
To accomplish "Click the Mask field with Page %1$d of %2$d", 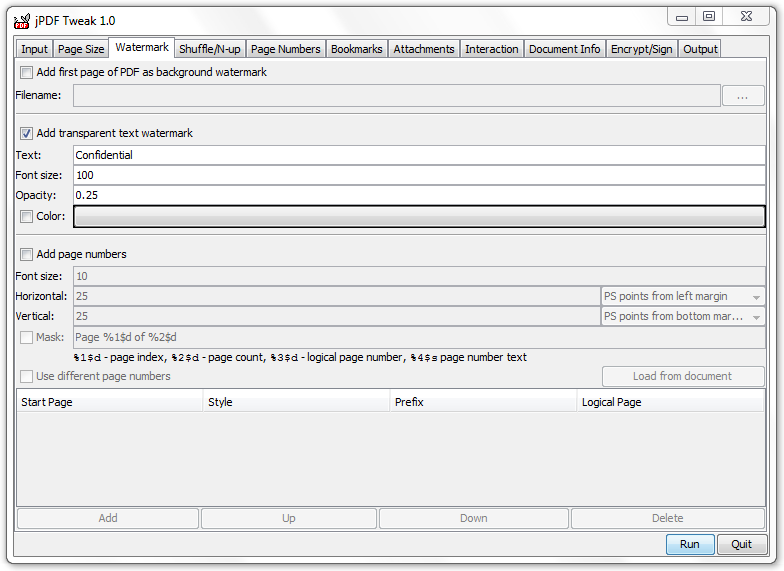I will [419, 338].
